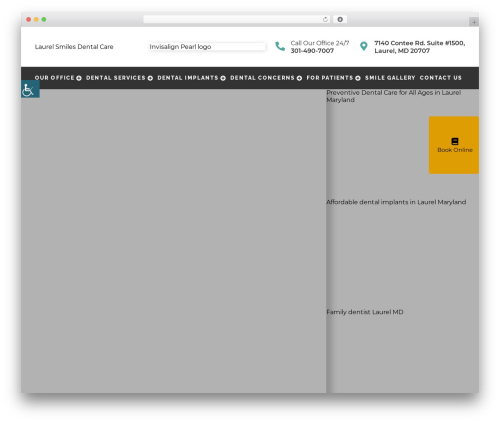
Task: Open the Dental Concerns menu
Action: pos(262,78)
